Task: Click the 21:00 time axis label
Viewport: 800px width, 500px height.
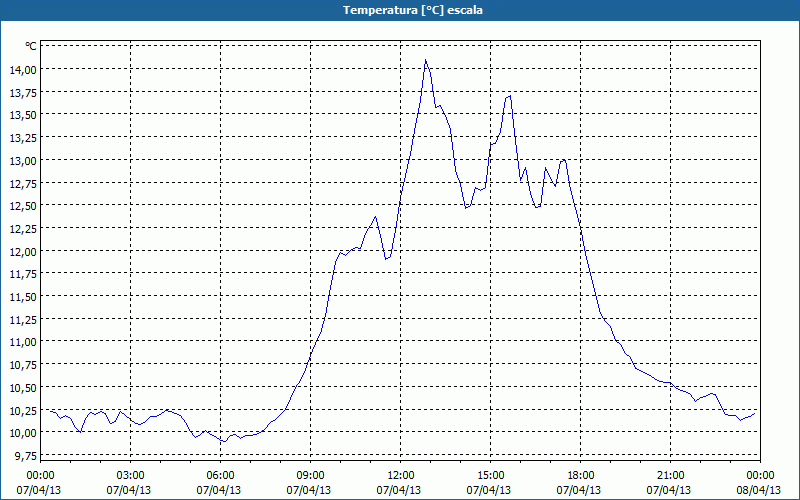Action: [x=670, y=476]
